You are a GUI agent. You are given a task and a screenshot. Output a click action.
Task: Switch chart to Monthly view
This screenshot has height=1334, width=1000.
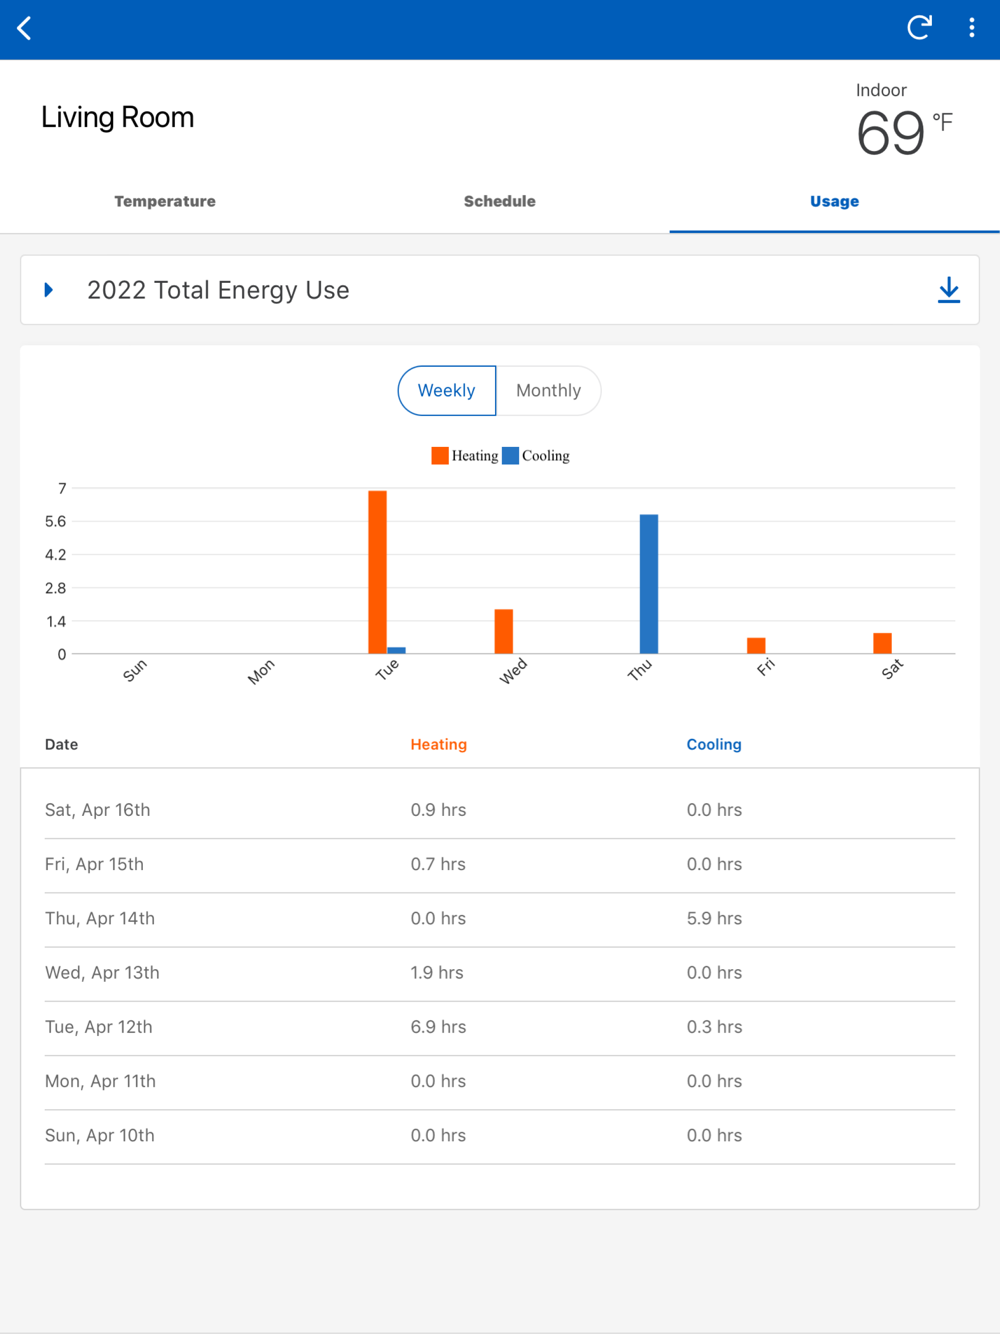coord(548,390)
